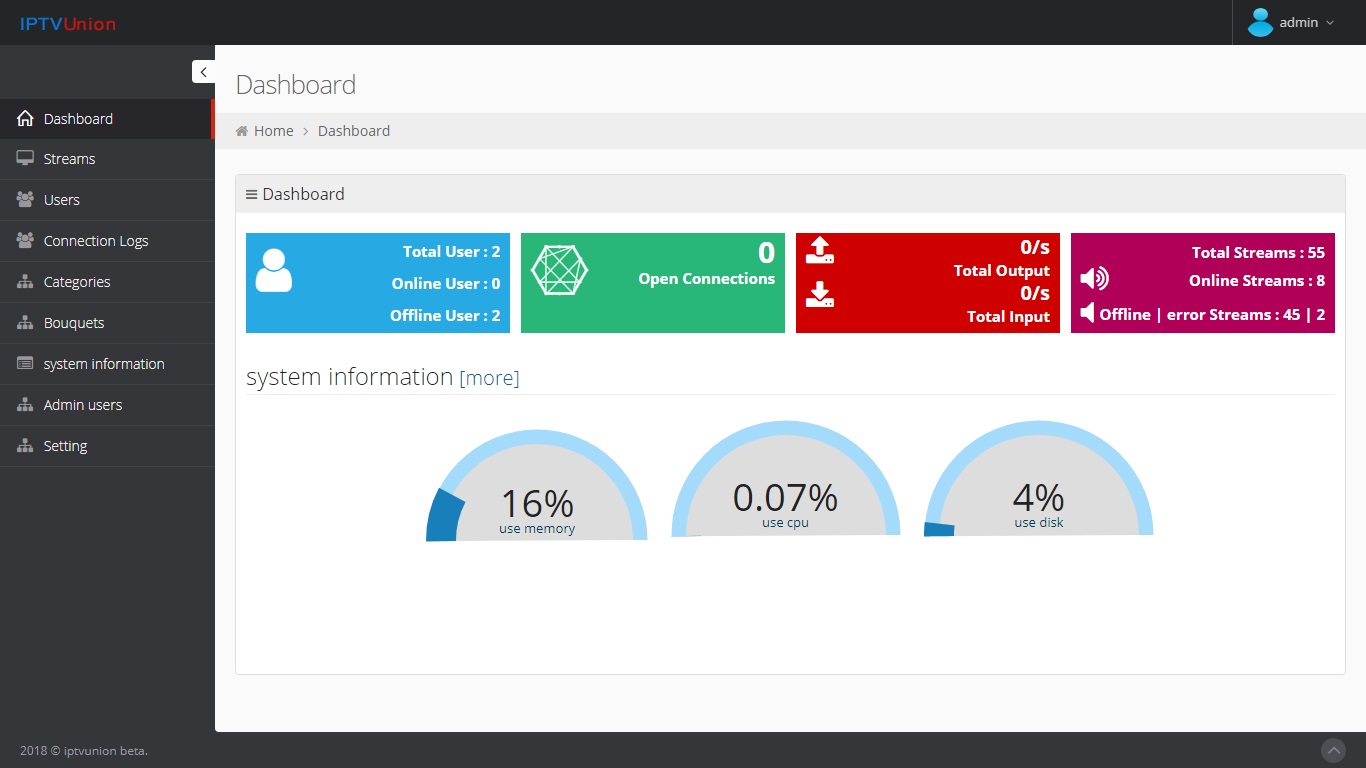Click the 2018 © iptvunion beta footer text
This screenshot has width=1366, height=768.
[84, 751]
